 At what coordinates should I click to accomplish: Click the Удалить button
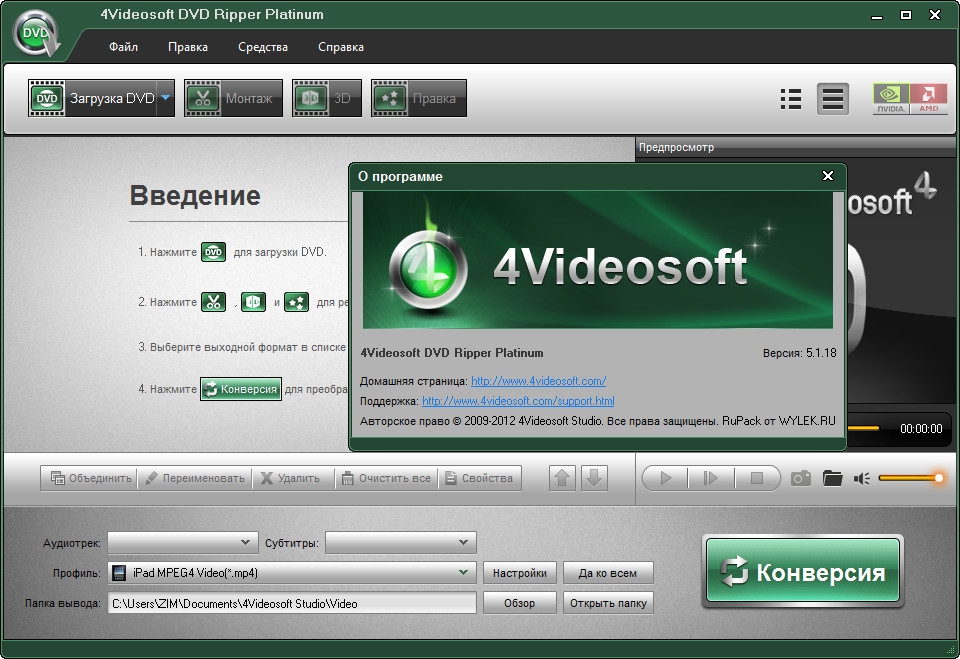[293, 478]
